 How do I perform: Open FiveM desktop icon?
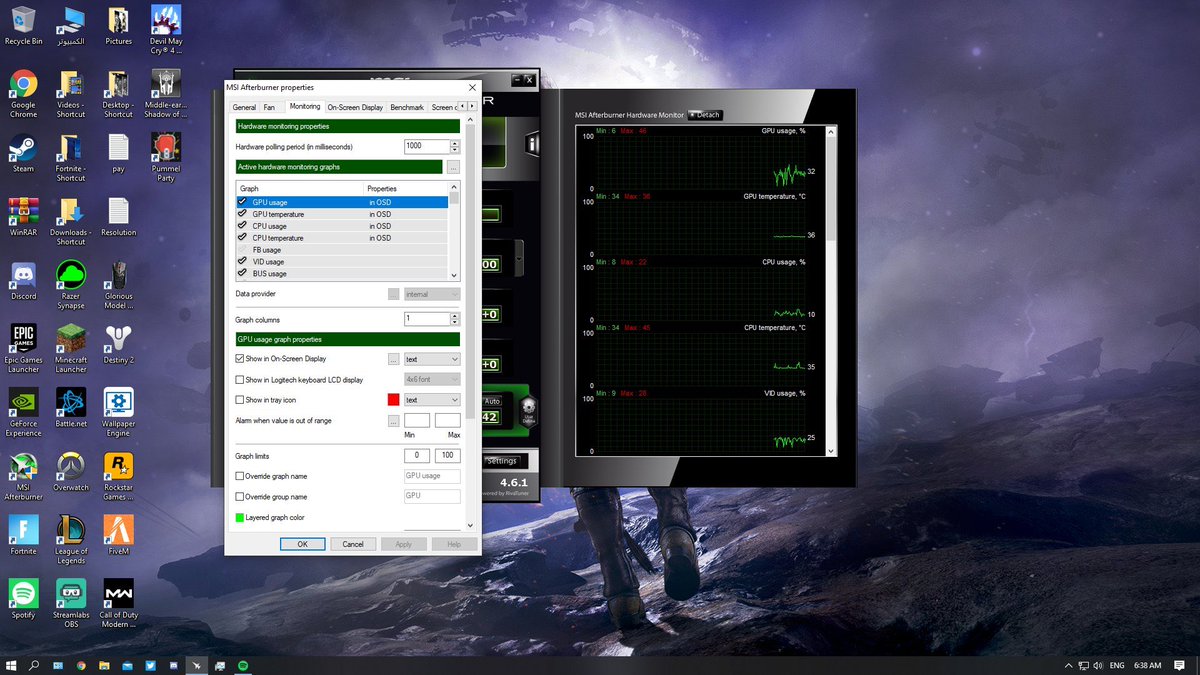point(118,535)
